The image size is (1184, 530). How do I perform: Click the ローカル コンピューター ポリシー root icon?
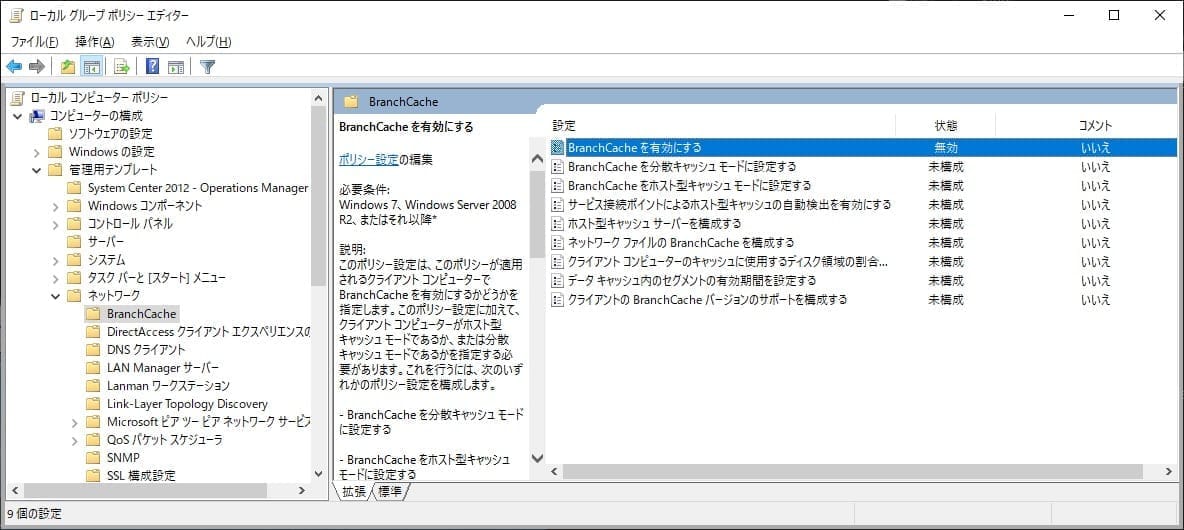tap(18, 97)
